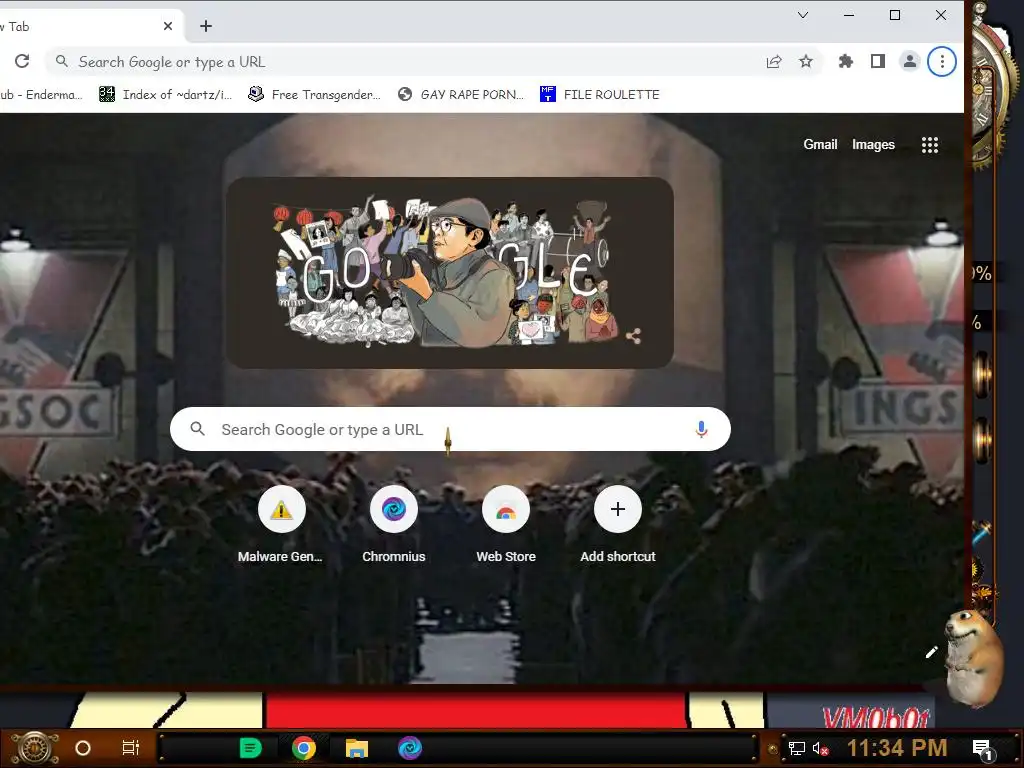Click the hamster desktop mascot
Image resolution: width=1024 pixels, height=768 pixels.
[976, 658]
